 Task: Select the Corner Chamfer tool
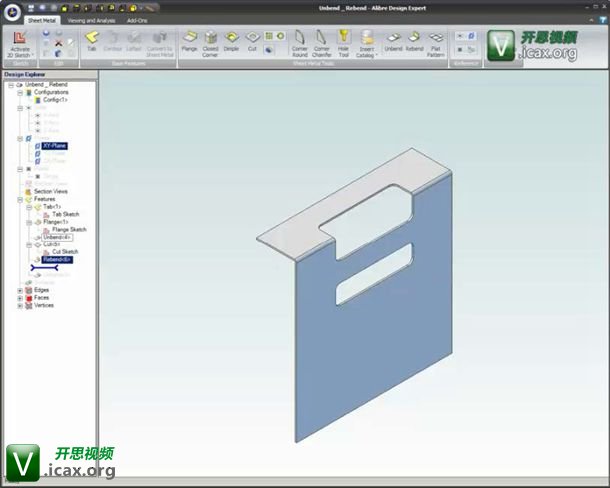point(322,42)
